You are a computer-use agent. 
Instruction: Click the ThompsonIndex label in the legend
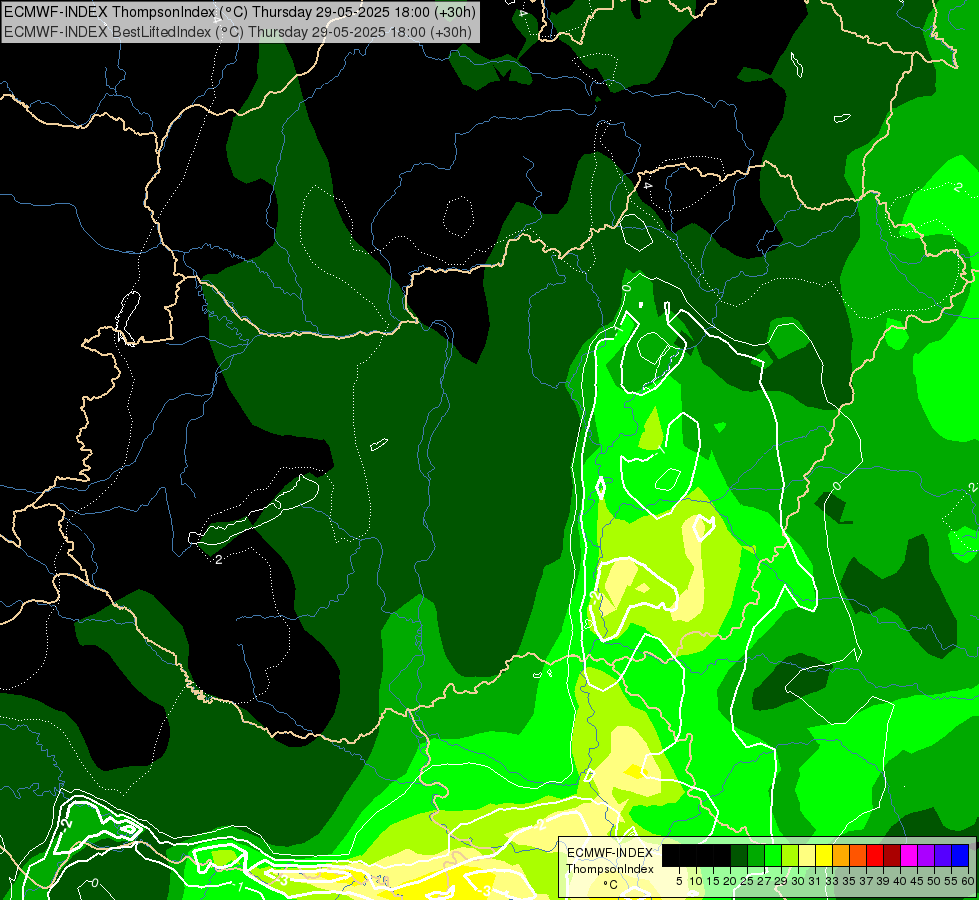point(610,869)
